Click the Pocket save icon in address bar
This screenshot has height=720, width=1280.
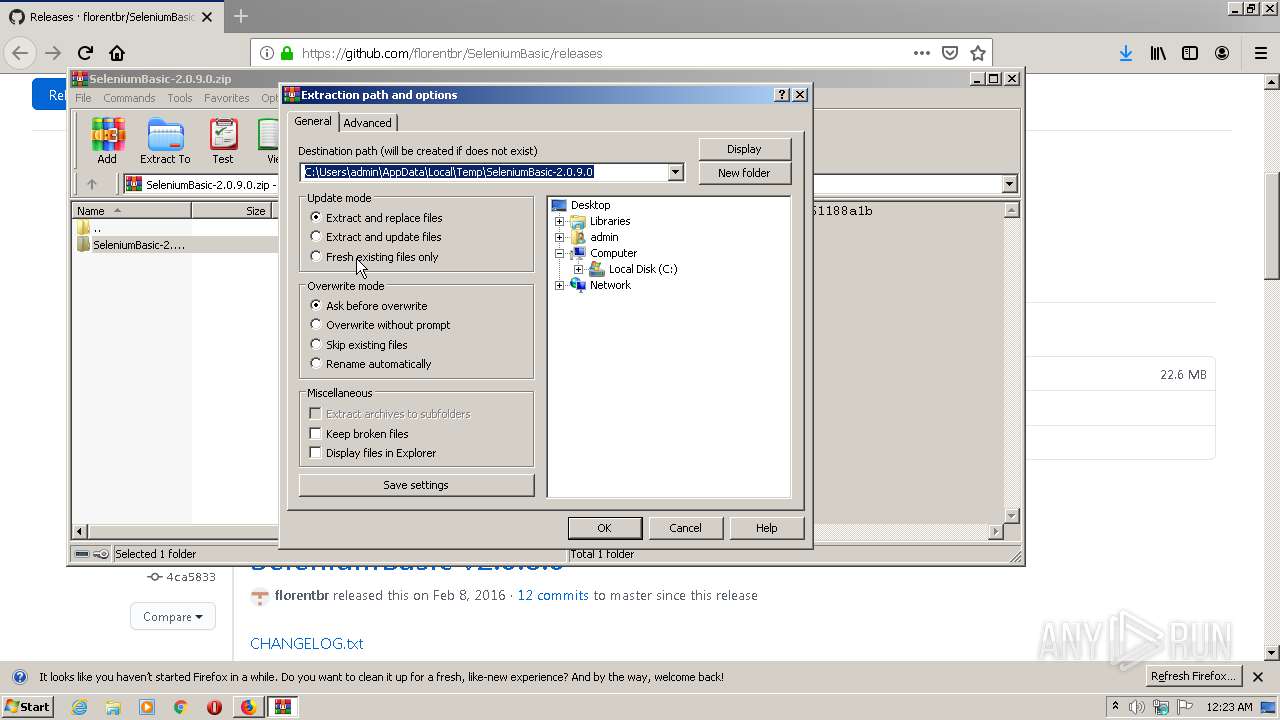click(x=950, y=53)
